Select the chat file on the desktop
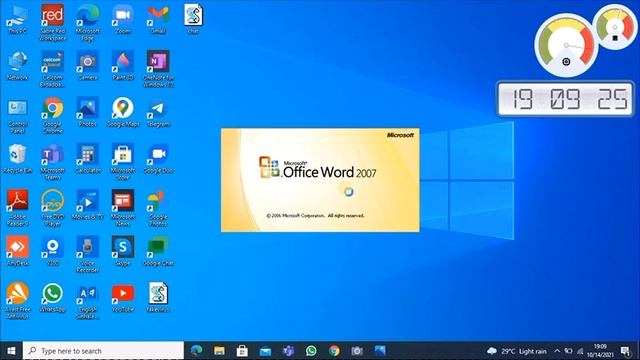The height and width of the screenshot is (360, 640). 193,19
